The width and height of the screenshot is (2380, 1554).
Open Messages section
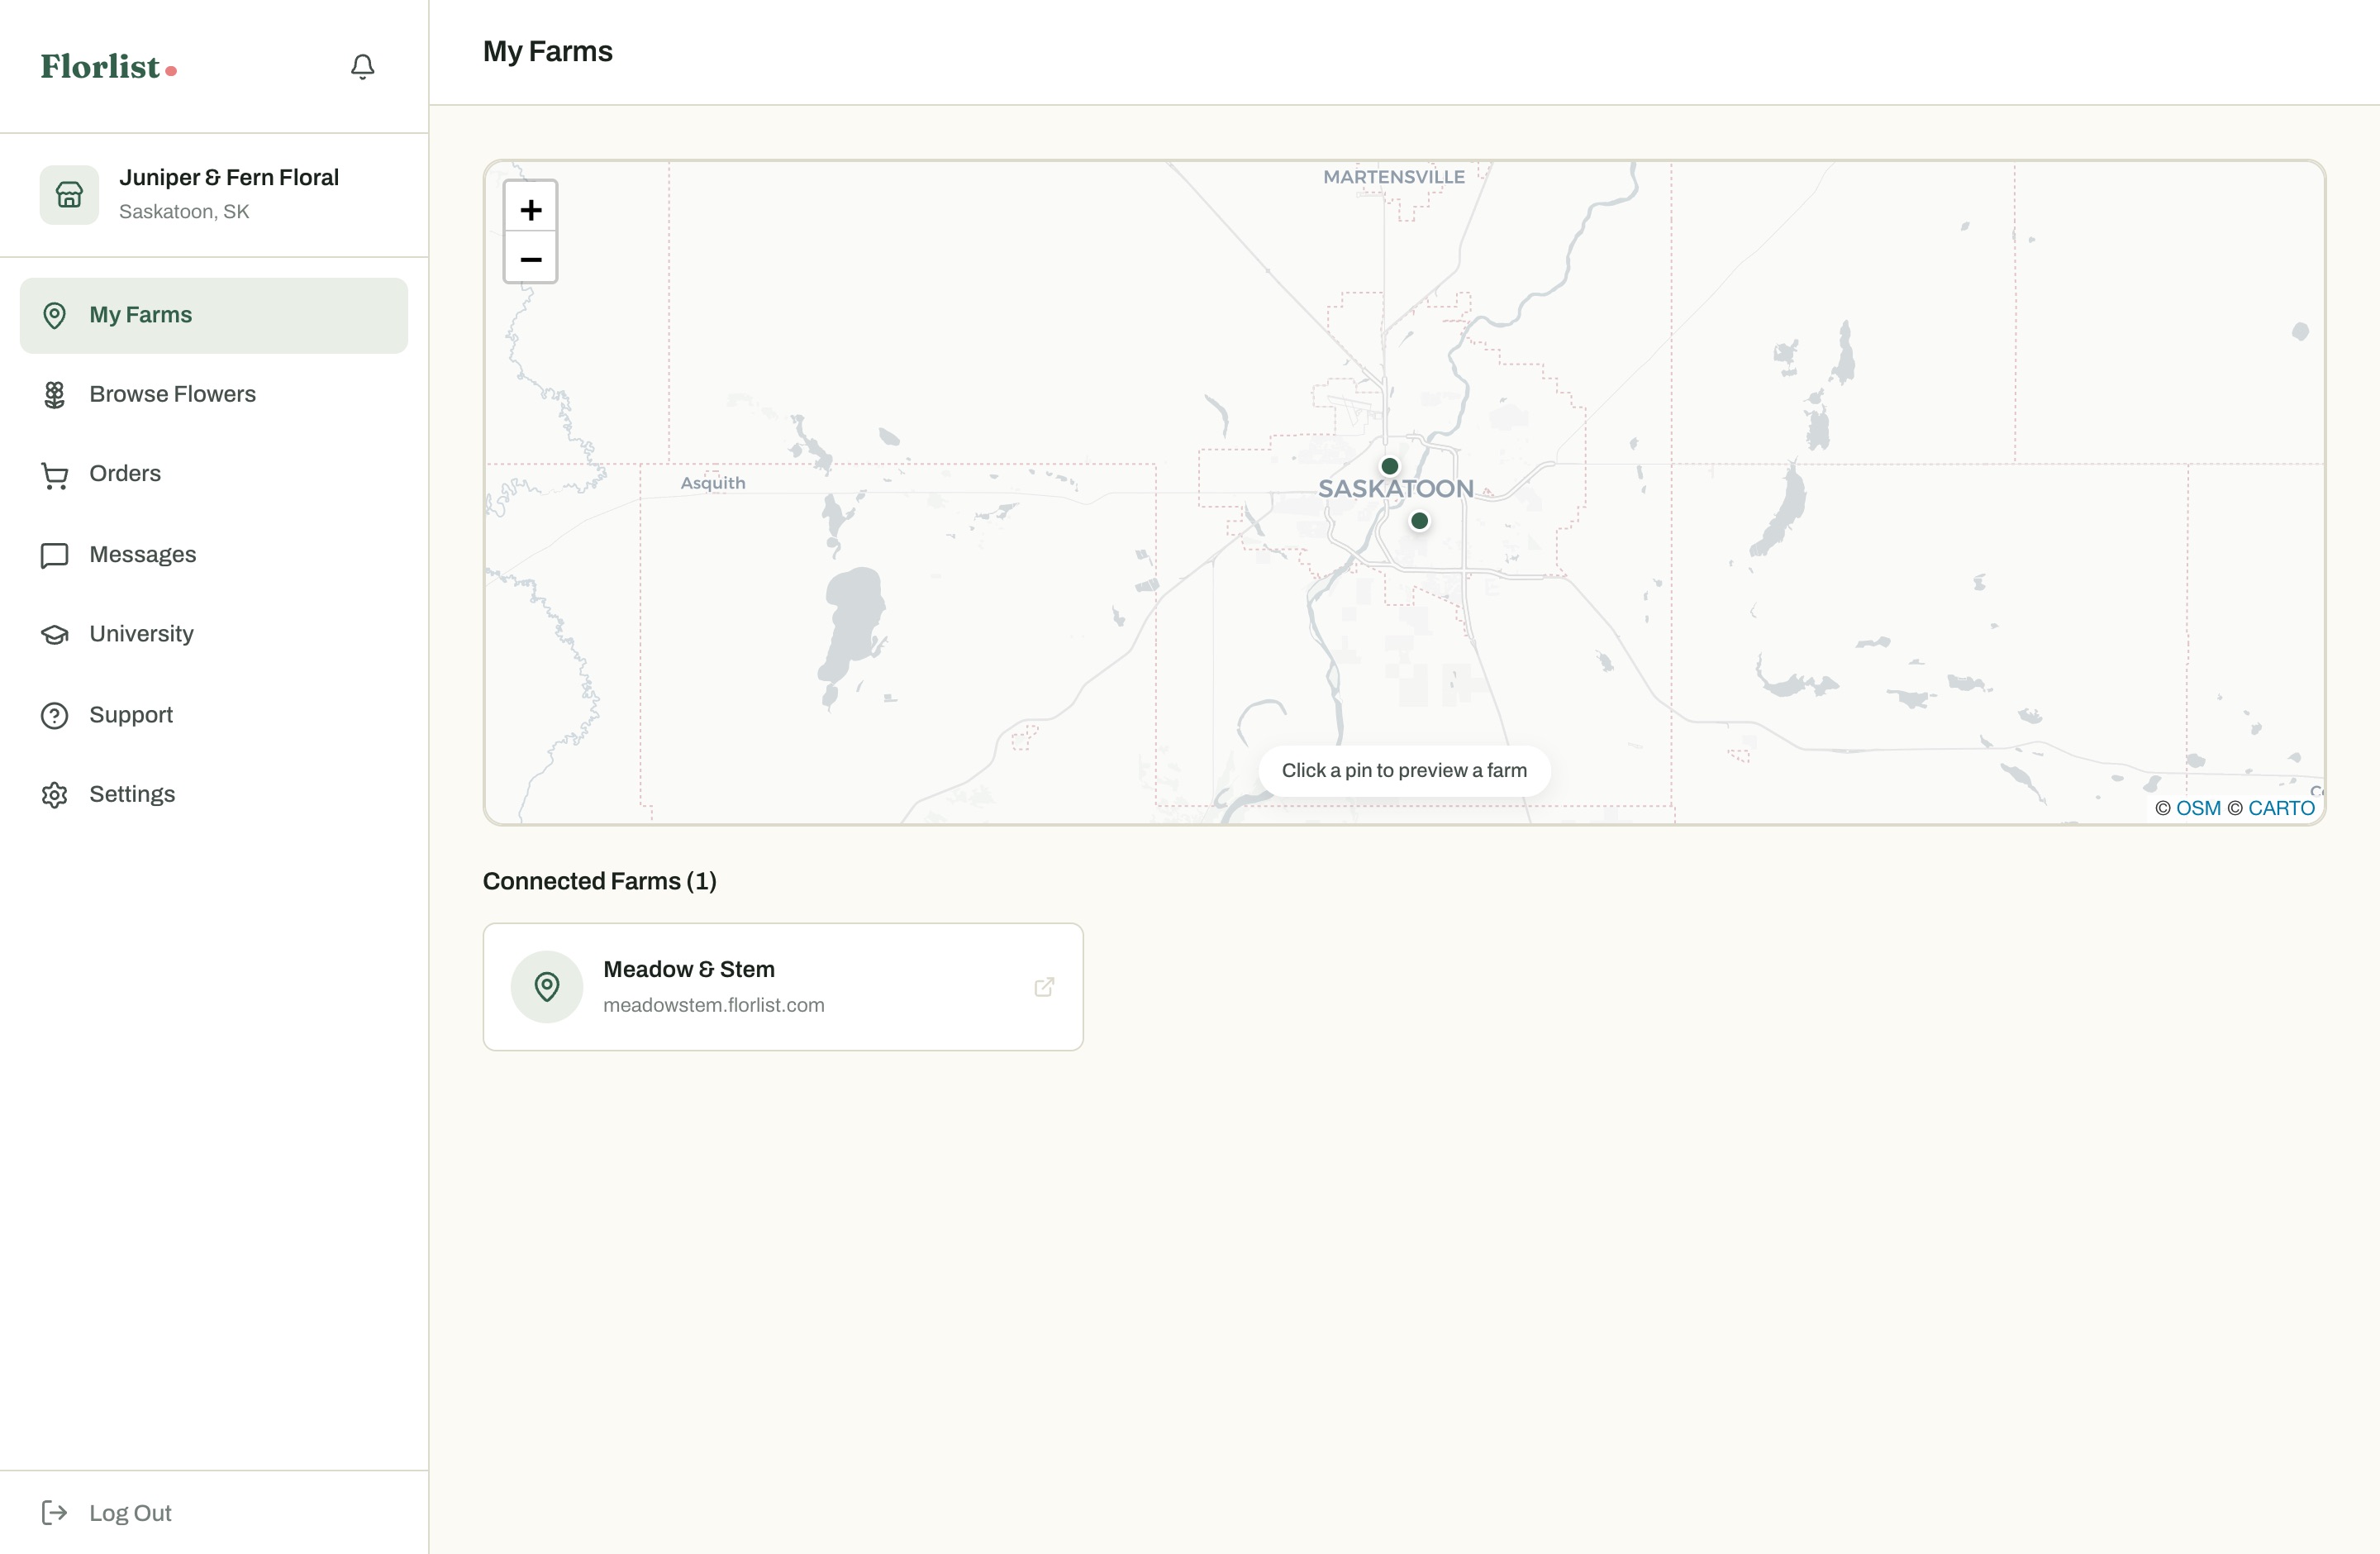pyautogui.click(x=214, y=554)
